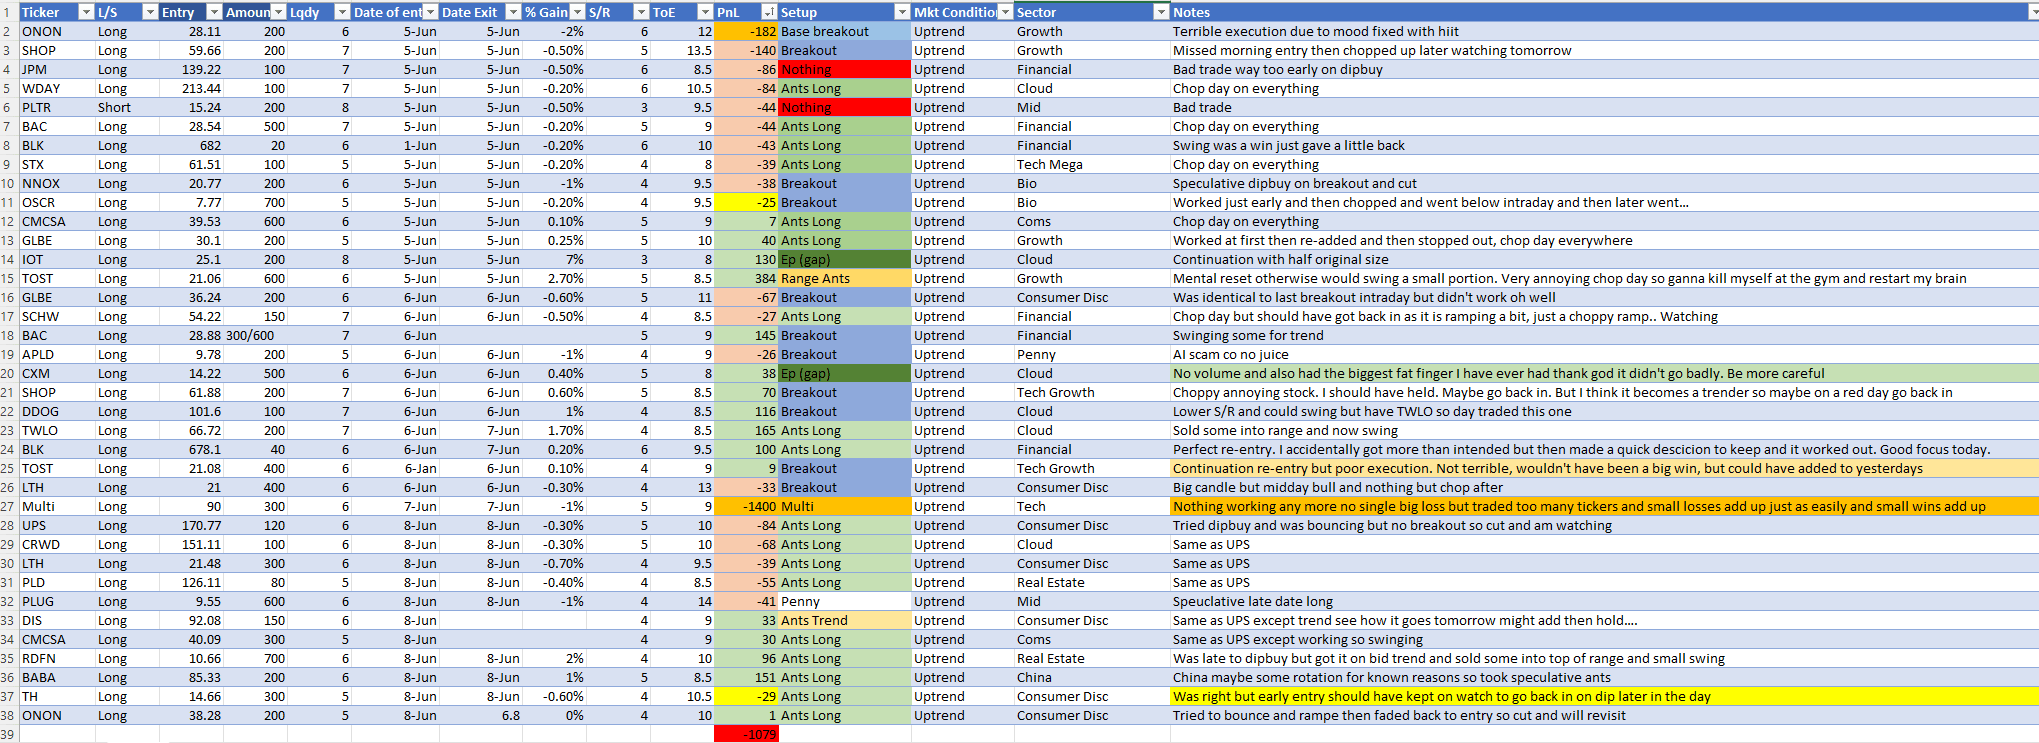Image resolution: width=2039 pixels, height=743 pixels.
Task: Select the OSCR ticker cell
Action: click(57, 202)
